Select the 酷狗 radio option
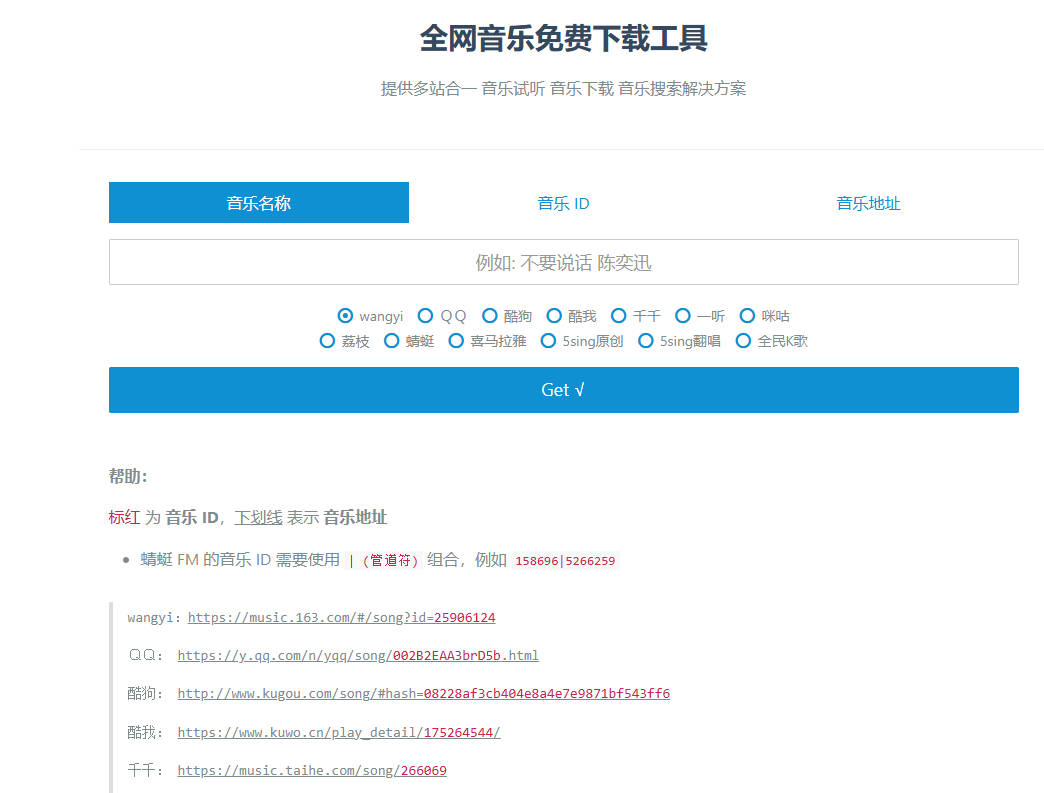1044x793 pixels. (490, 316)
